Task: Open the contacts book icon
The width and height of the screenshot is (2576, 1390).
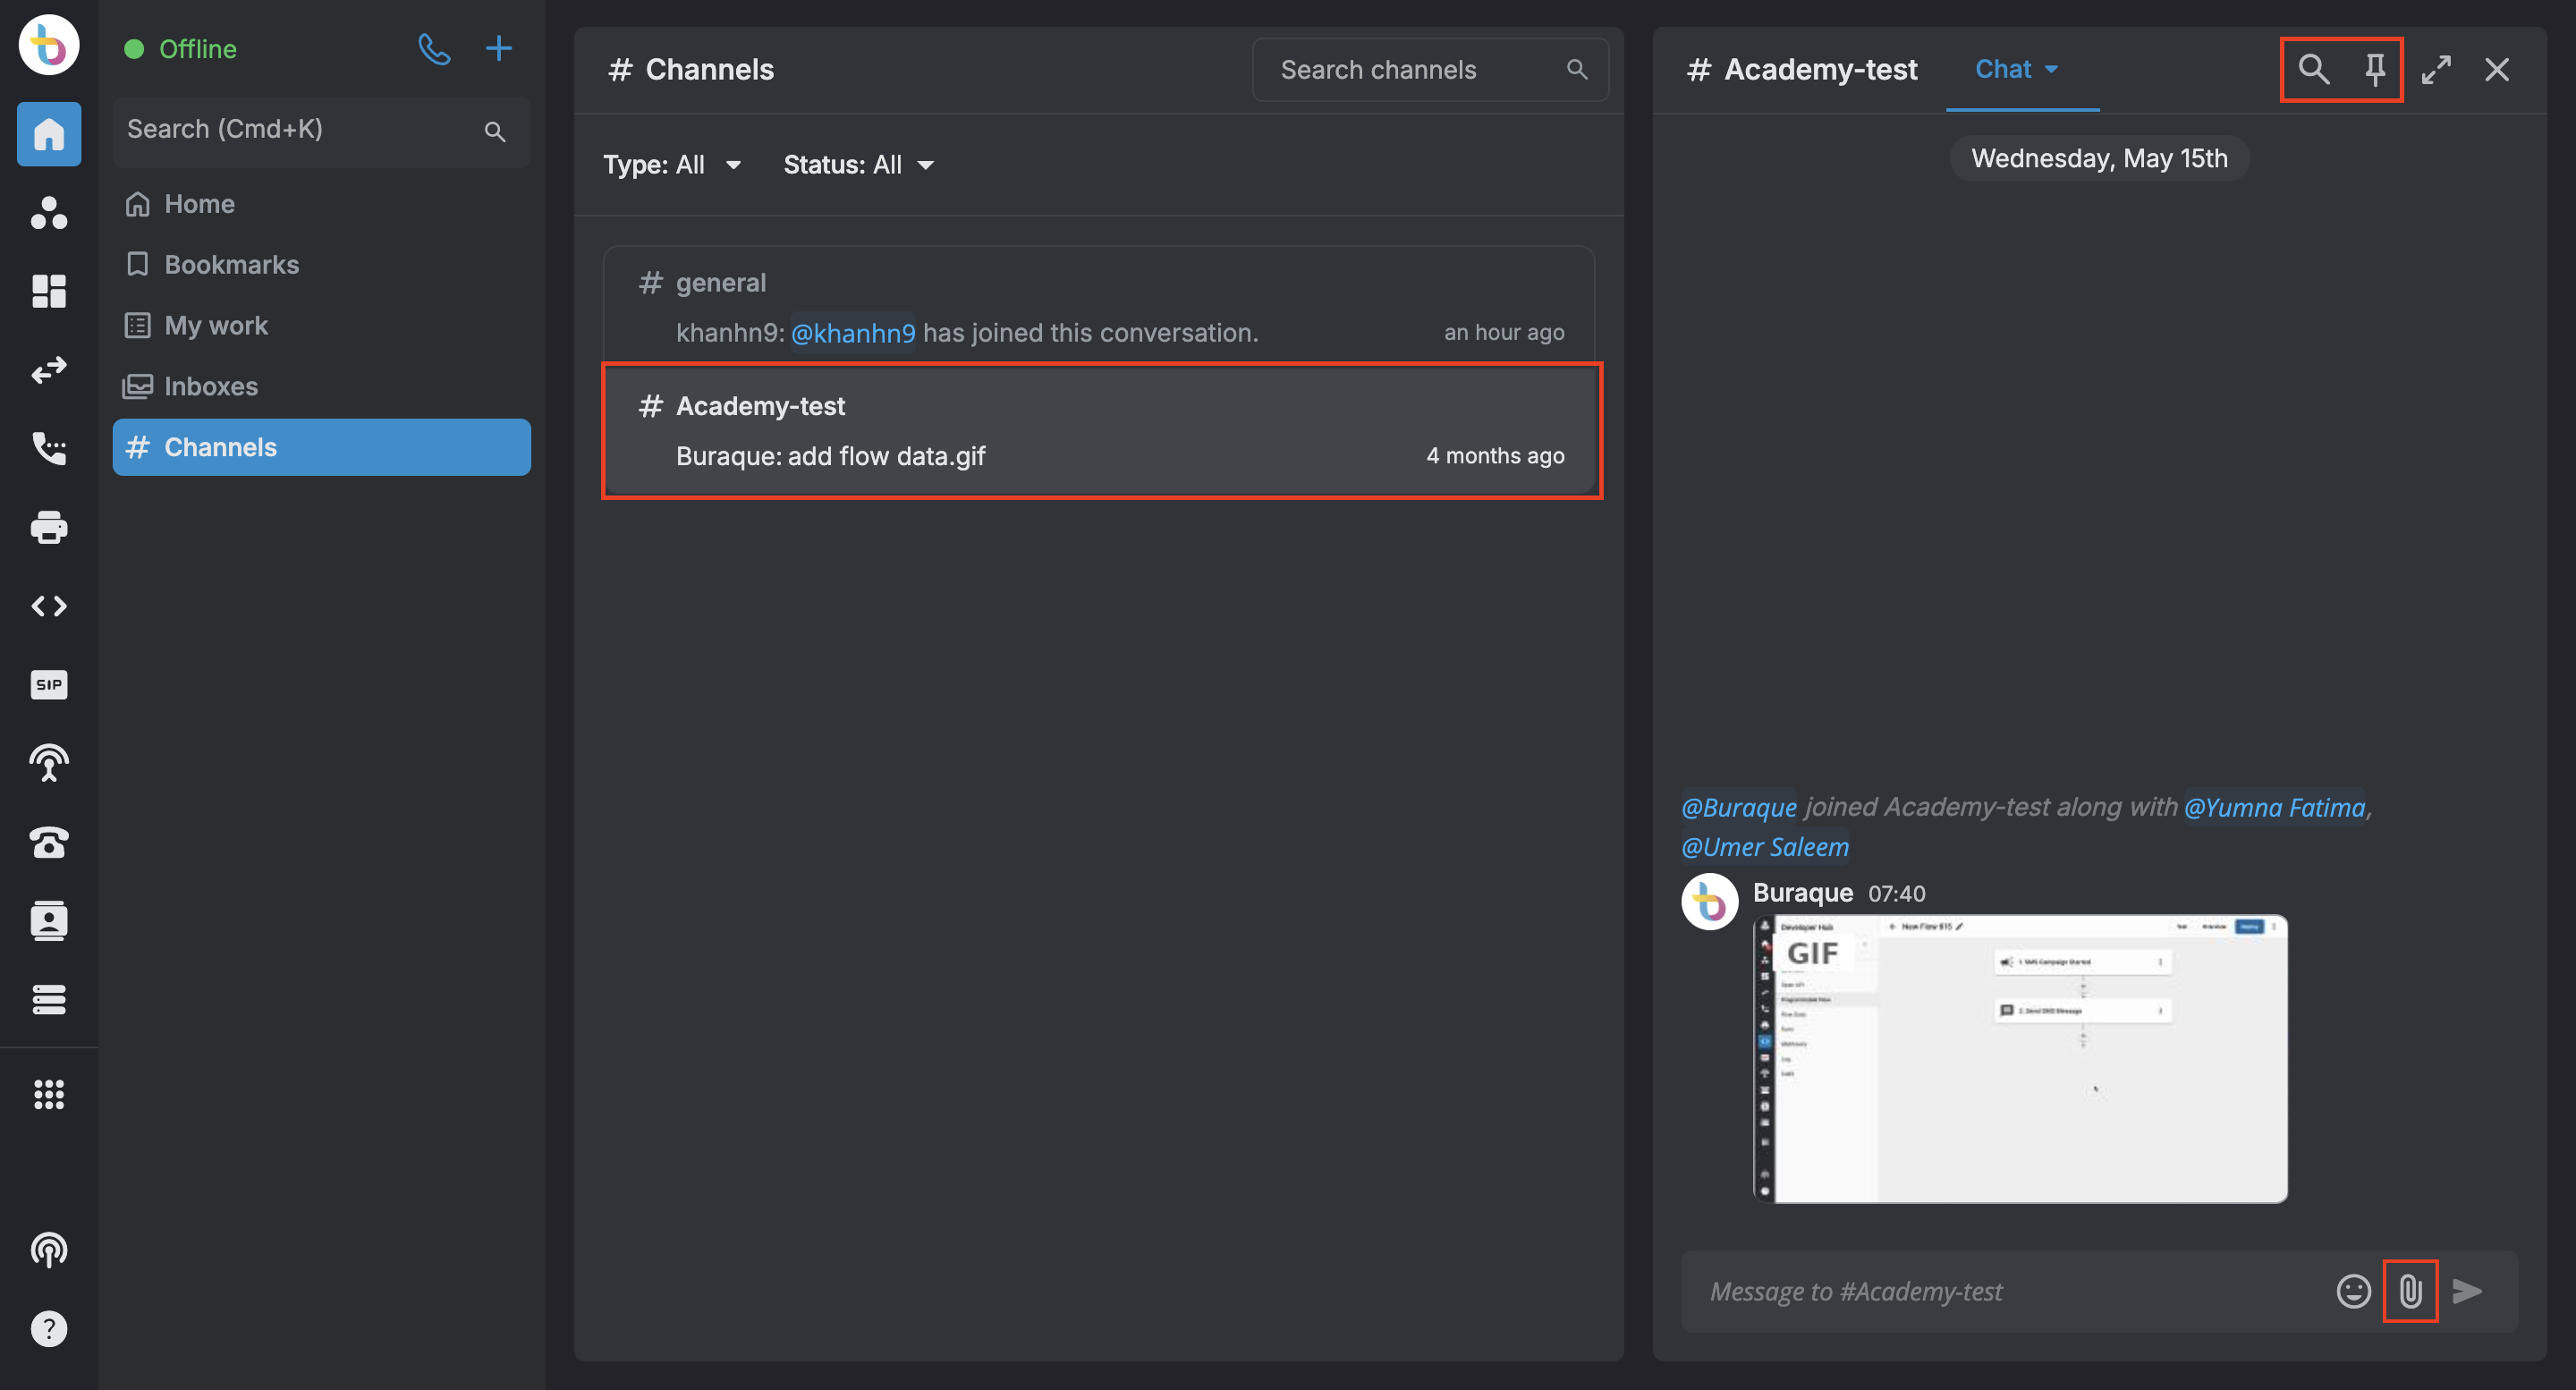Action: [x=49, y=921]
